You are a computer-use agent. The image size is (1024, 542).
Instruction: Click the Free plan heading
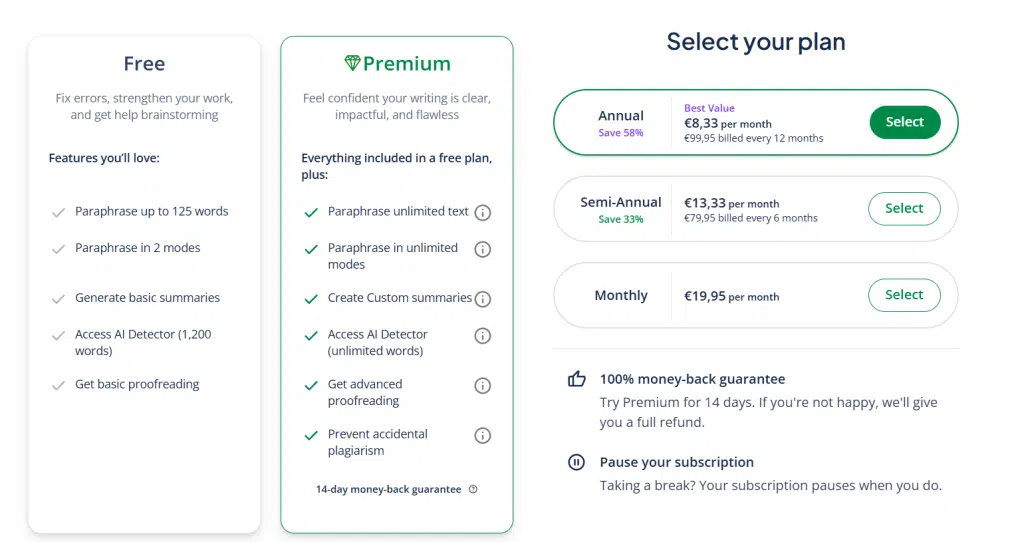(x=144, y=63)
